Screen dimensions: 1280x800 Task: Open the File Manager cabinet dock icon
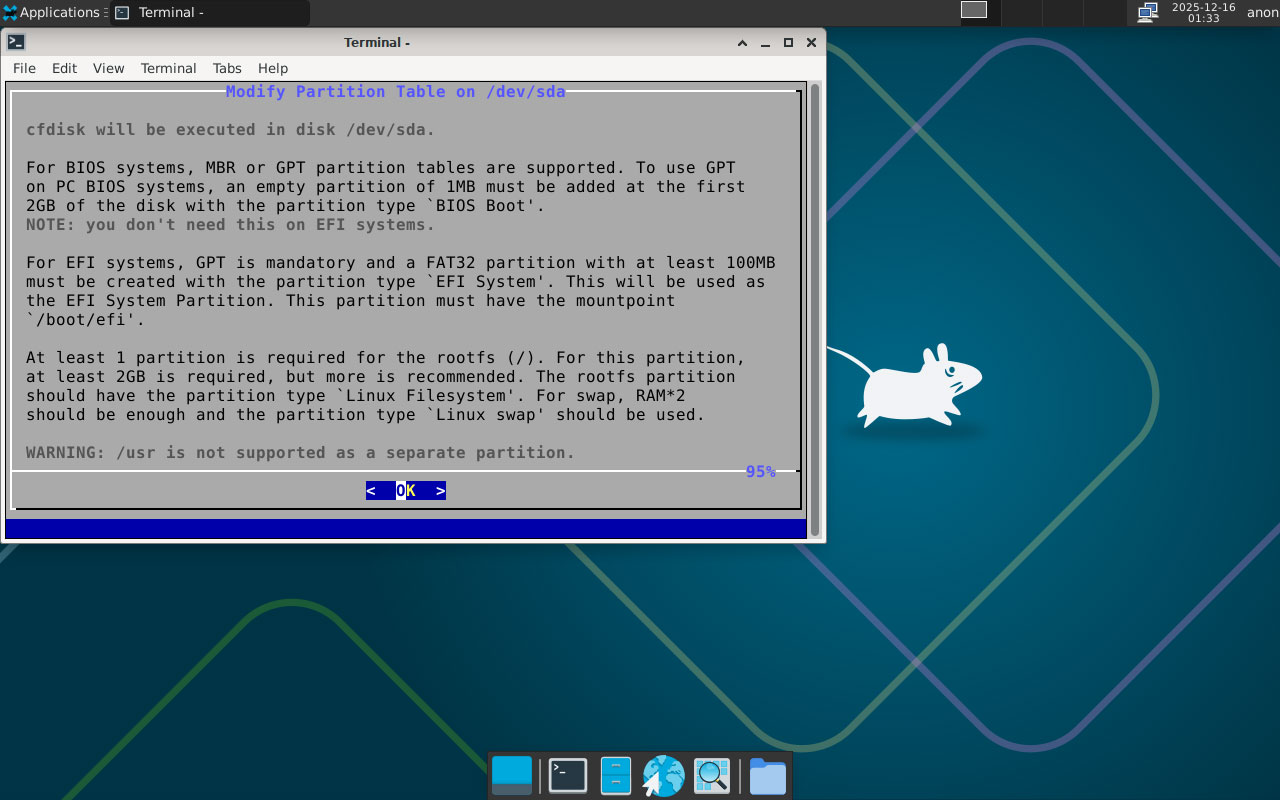point(615,776)
